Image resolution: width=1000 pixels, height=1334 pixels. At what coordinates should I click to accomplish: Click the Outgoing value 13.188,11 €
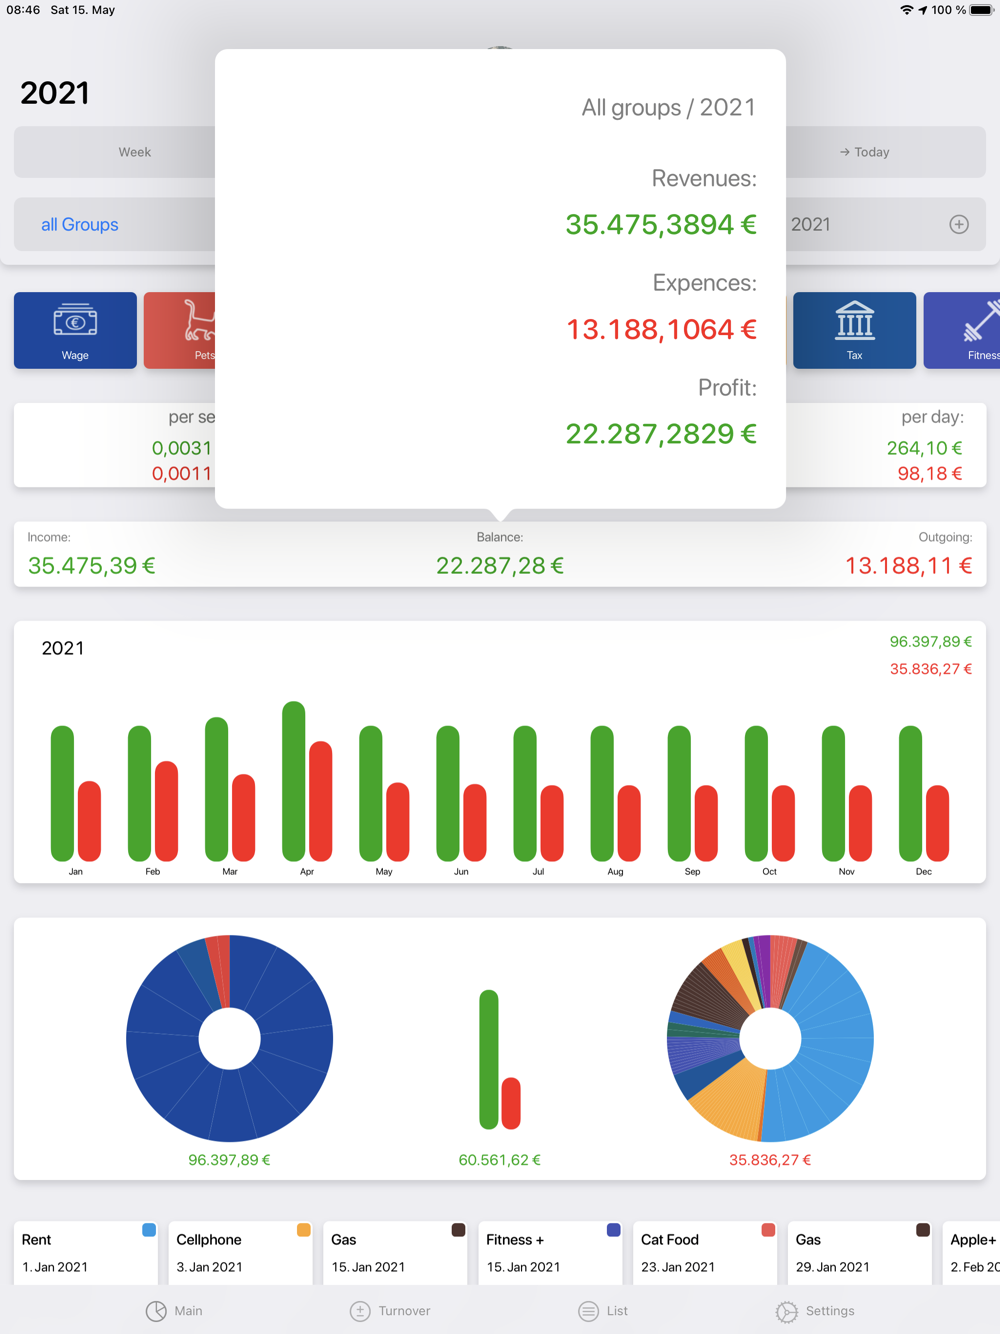[908, 566]
